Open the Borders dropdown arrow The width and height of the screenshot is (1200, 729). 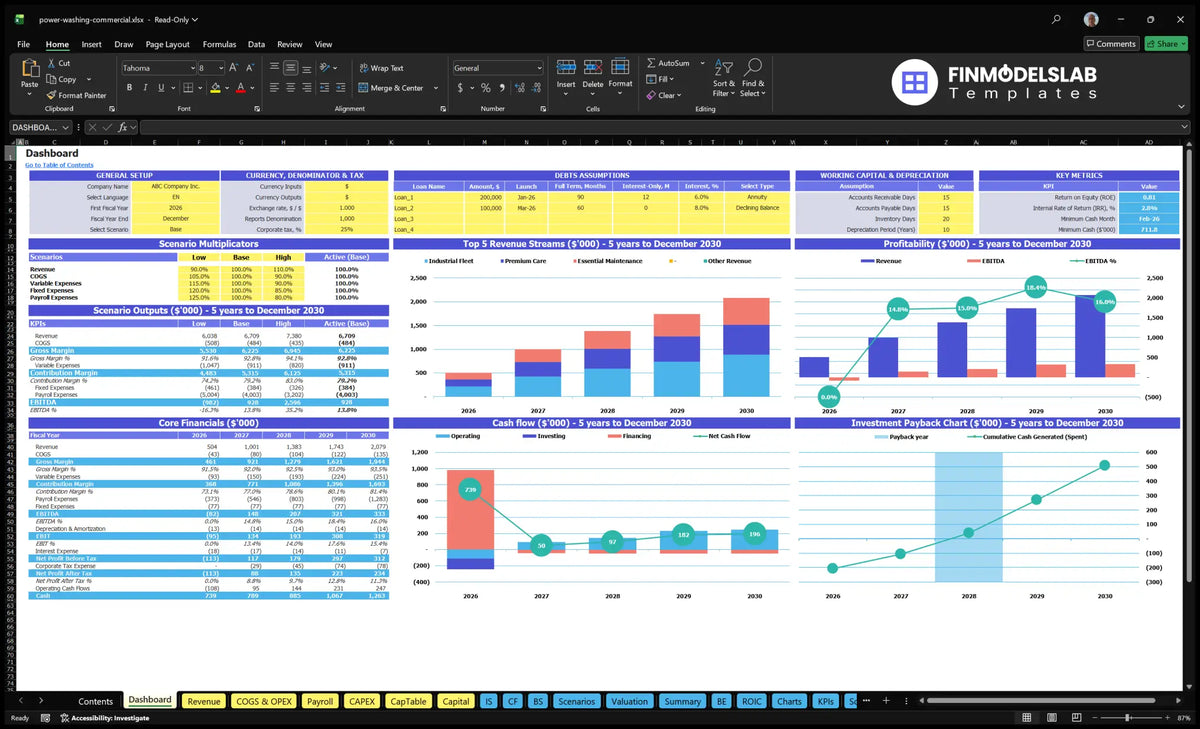200,88
